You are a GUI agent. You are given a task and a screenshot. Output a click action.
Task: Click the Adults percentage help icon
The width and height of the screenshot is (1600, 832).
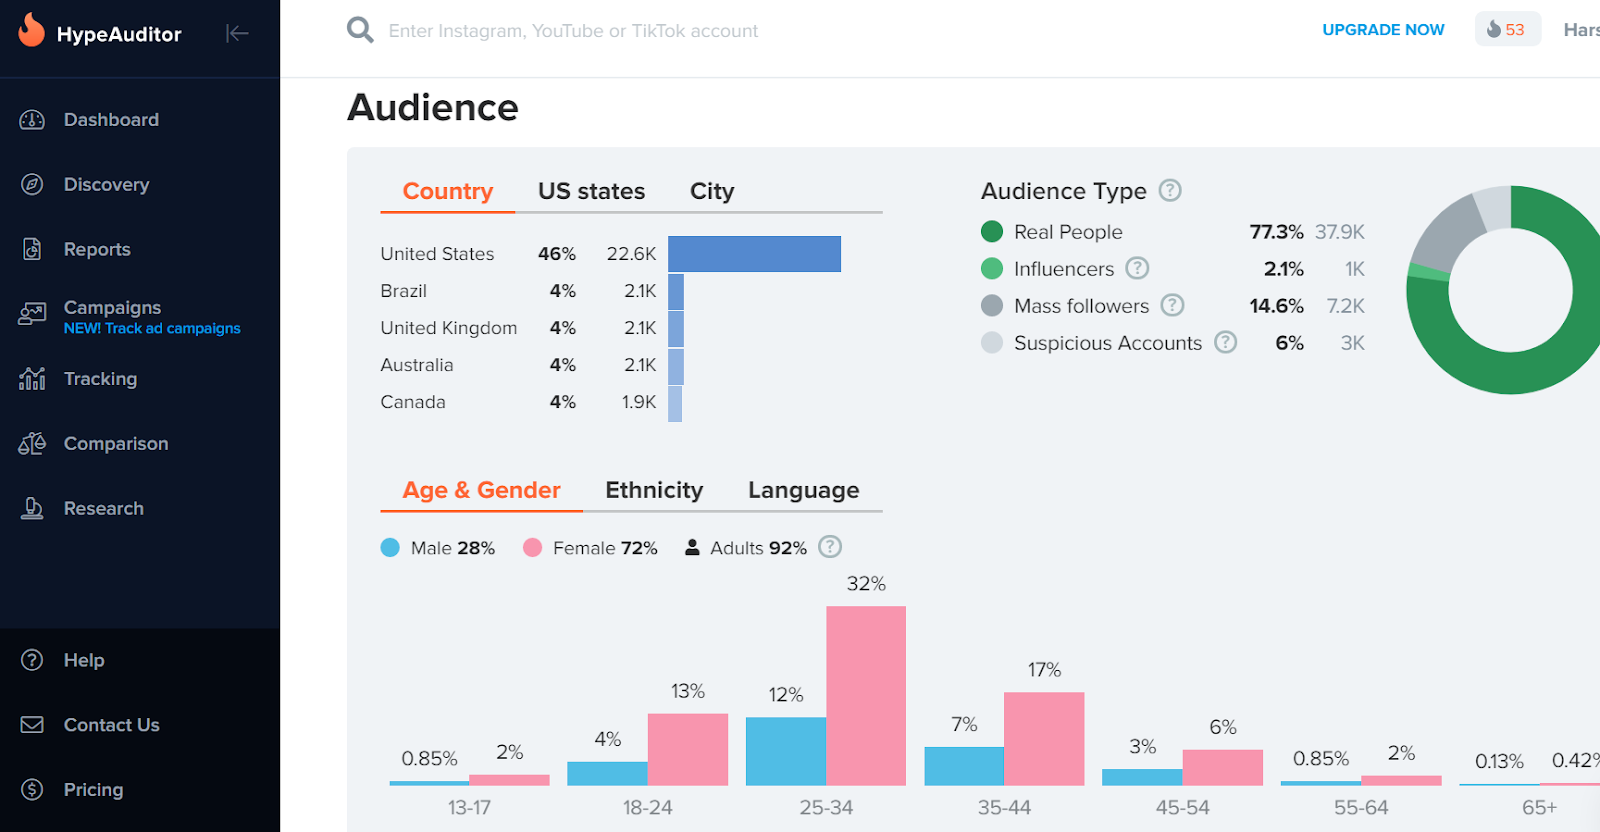tap(830, 547)
